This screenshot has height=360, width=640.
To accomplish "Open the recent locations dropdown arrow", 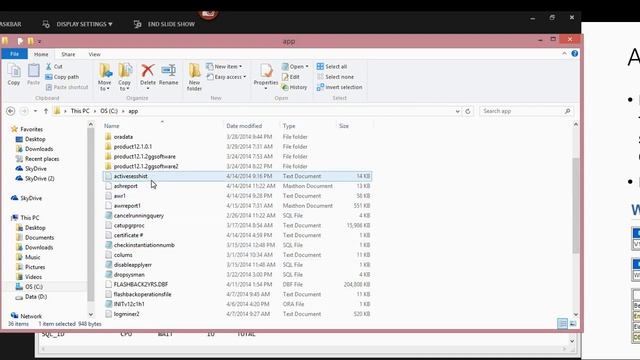I will (36, 111).
